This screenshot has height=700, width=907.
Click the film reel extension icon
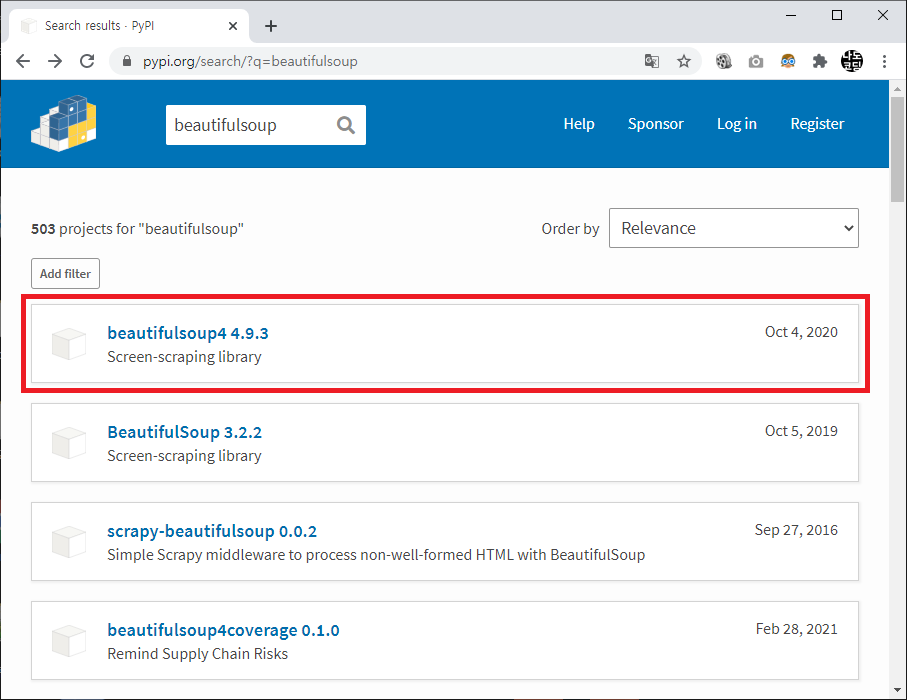tap(724, 61)
